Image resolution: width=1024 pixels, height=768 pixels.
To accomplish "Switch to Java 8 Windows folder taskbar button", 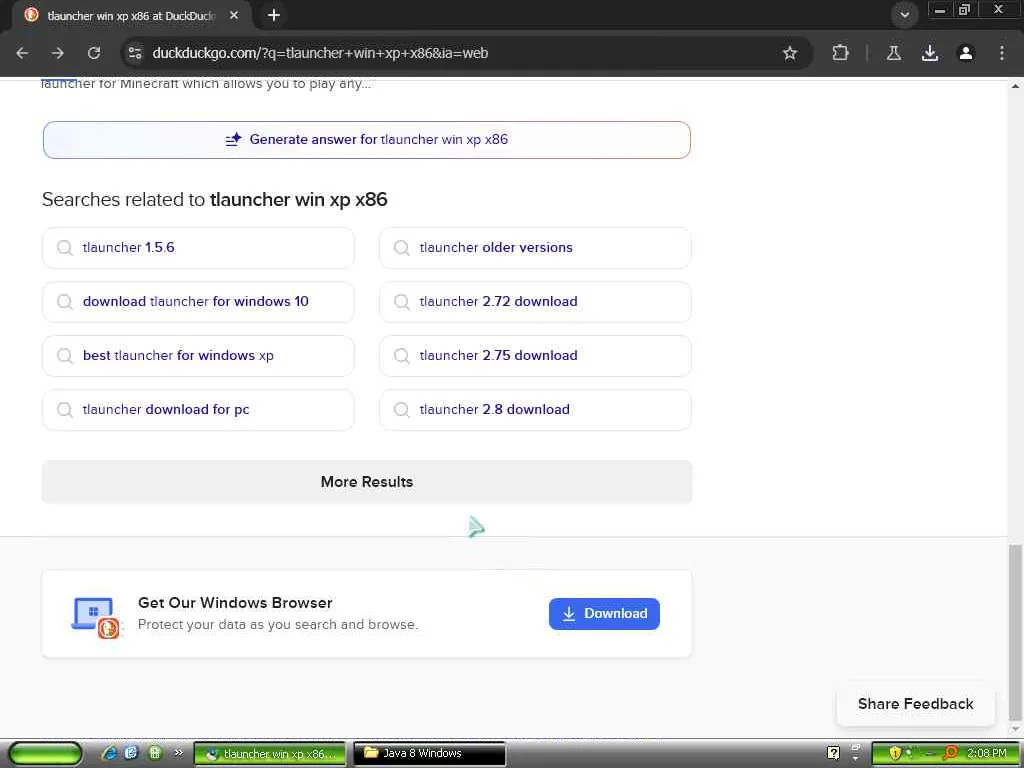I will pyautogui.click(x=430, y=754).
